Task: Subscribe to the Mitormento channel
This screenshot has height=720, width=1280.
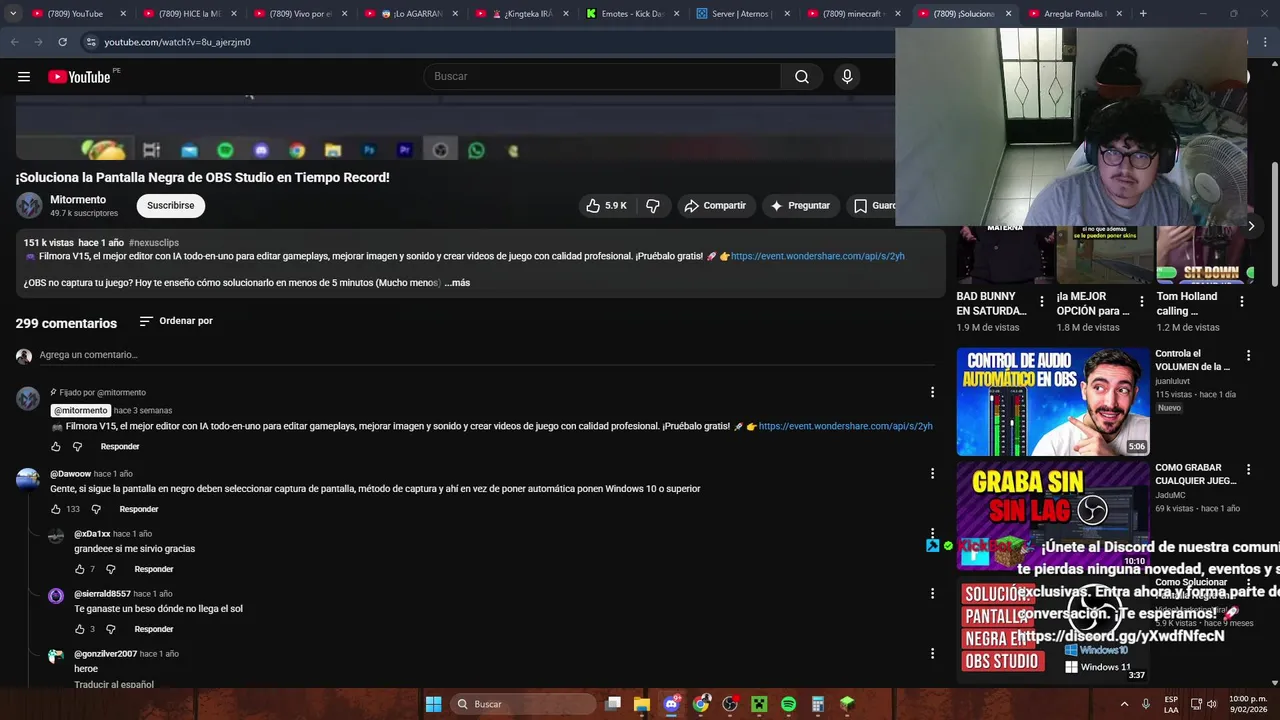Action: (x=171, y=206)
